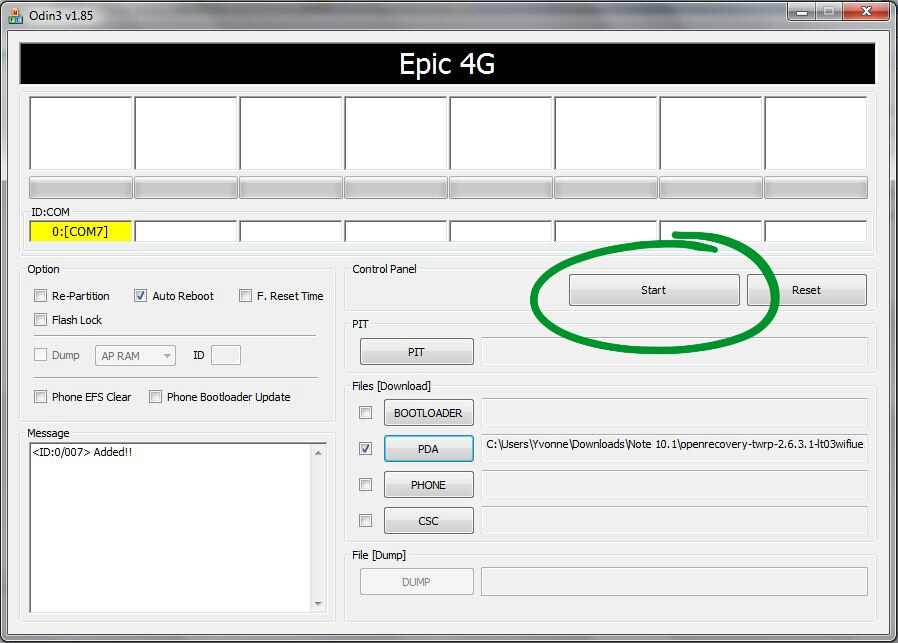Click the Dump ID input field

click(226, 355)
